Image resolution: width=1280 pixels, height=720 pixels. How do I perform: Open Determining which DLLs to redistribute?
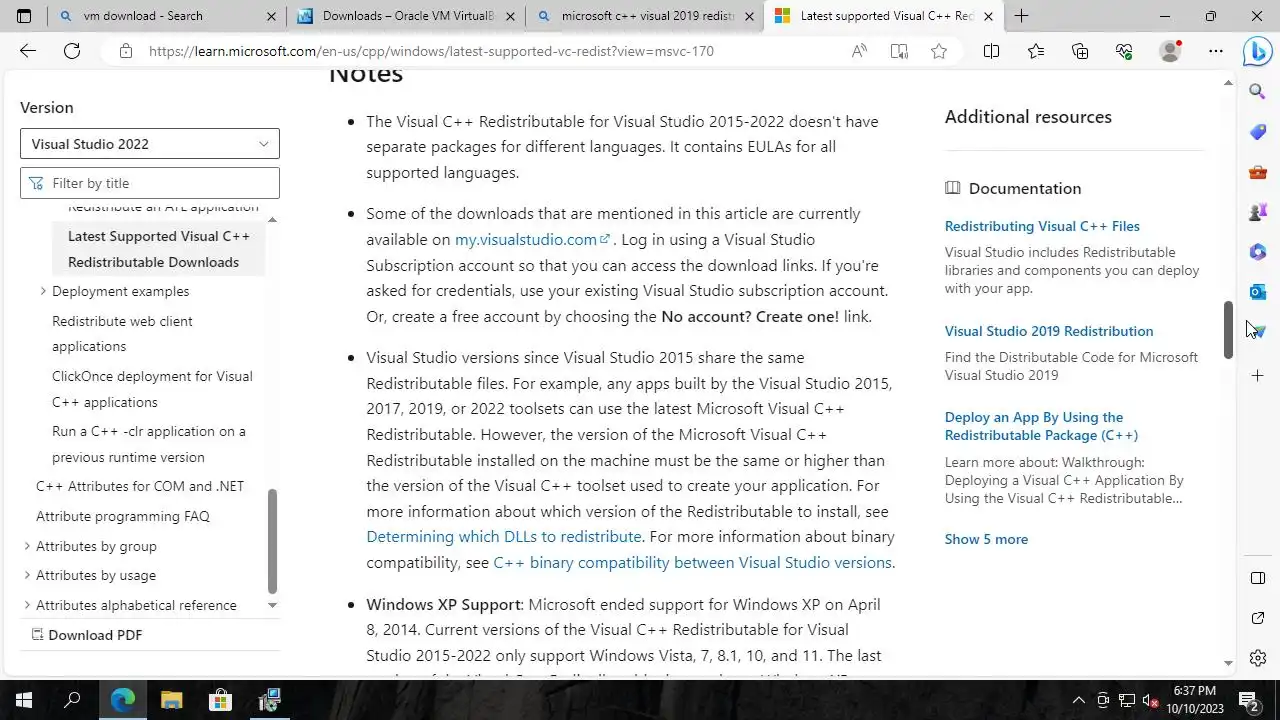point(504,537)
